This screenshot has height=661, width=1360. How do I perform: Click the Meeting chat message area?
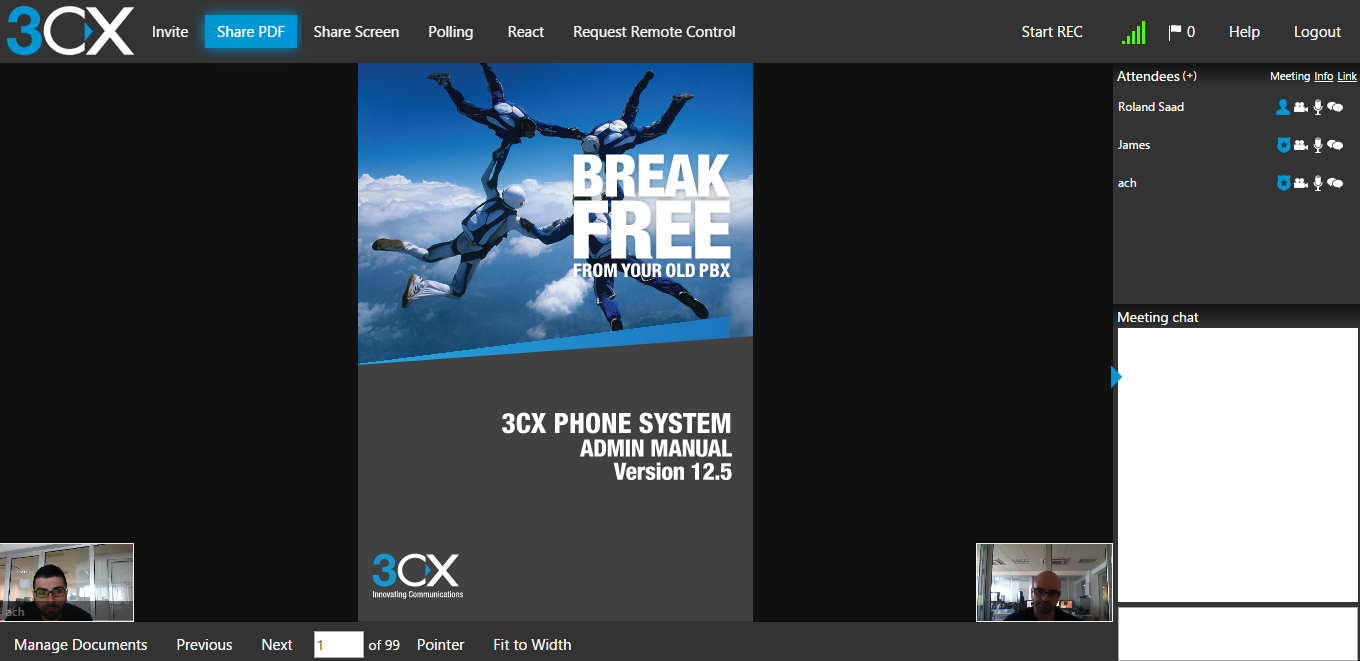click(x=1238, y=465)
